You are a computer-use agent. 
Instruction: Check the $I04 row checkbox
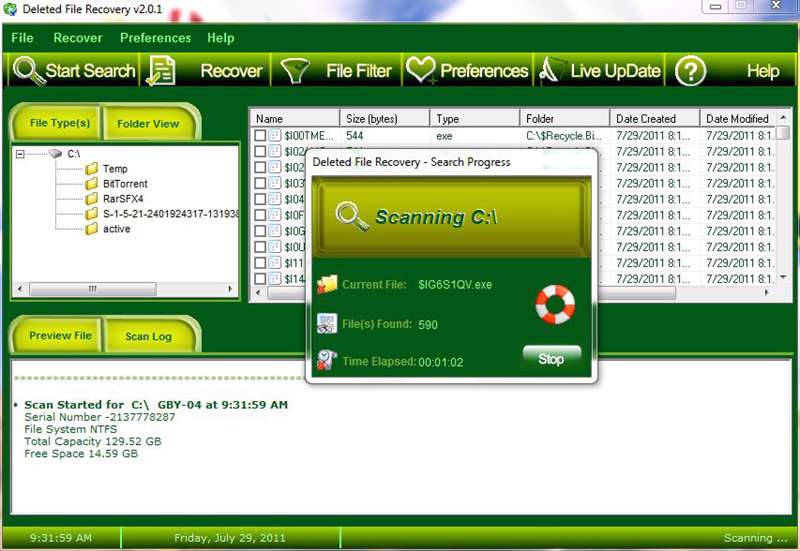click(260, 199)
